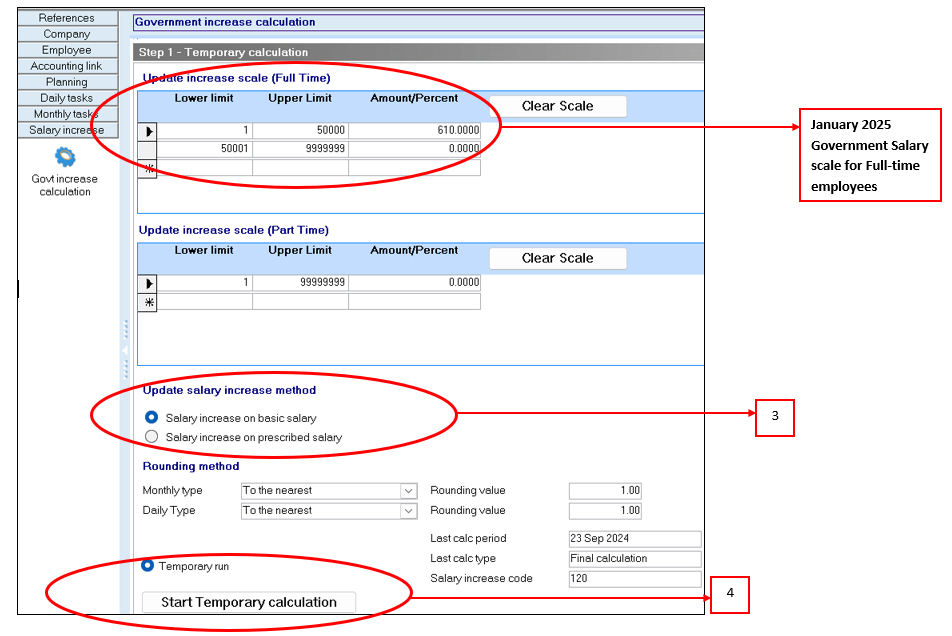This screenshot has width=952, height=636.
Task: Click the Monthly type Rounding value field
Action: 604,491
